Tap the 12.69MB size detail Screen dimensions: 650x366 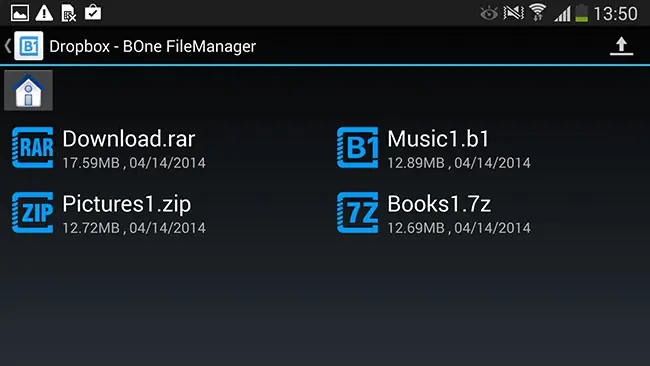[416, 228]
